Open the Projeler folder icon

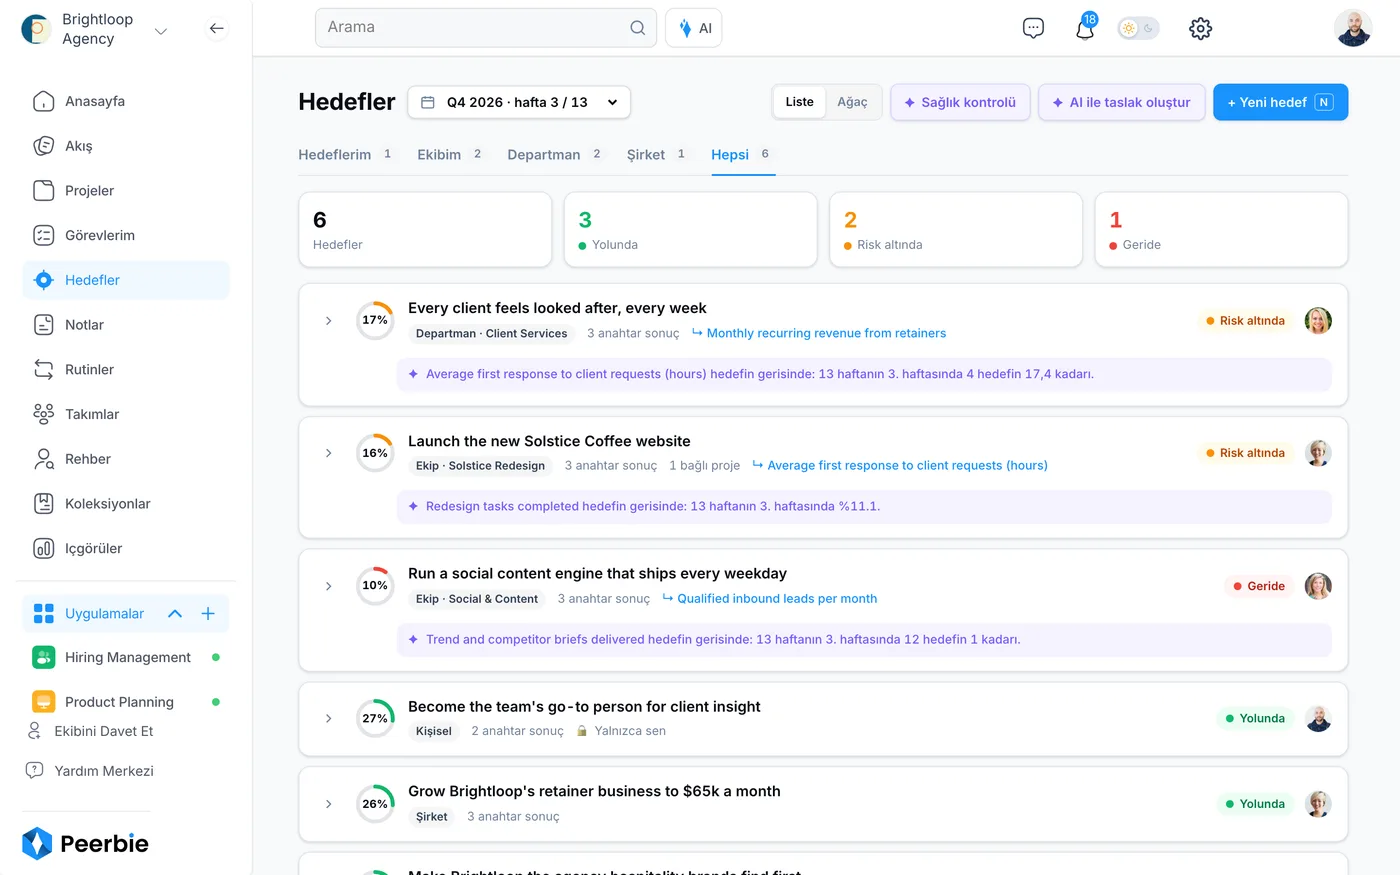[x=44, y=191]
